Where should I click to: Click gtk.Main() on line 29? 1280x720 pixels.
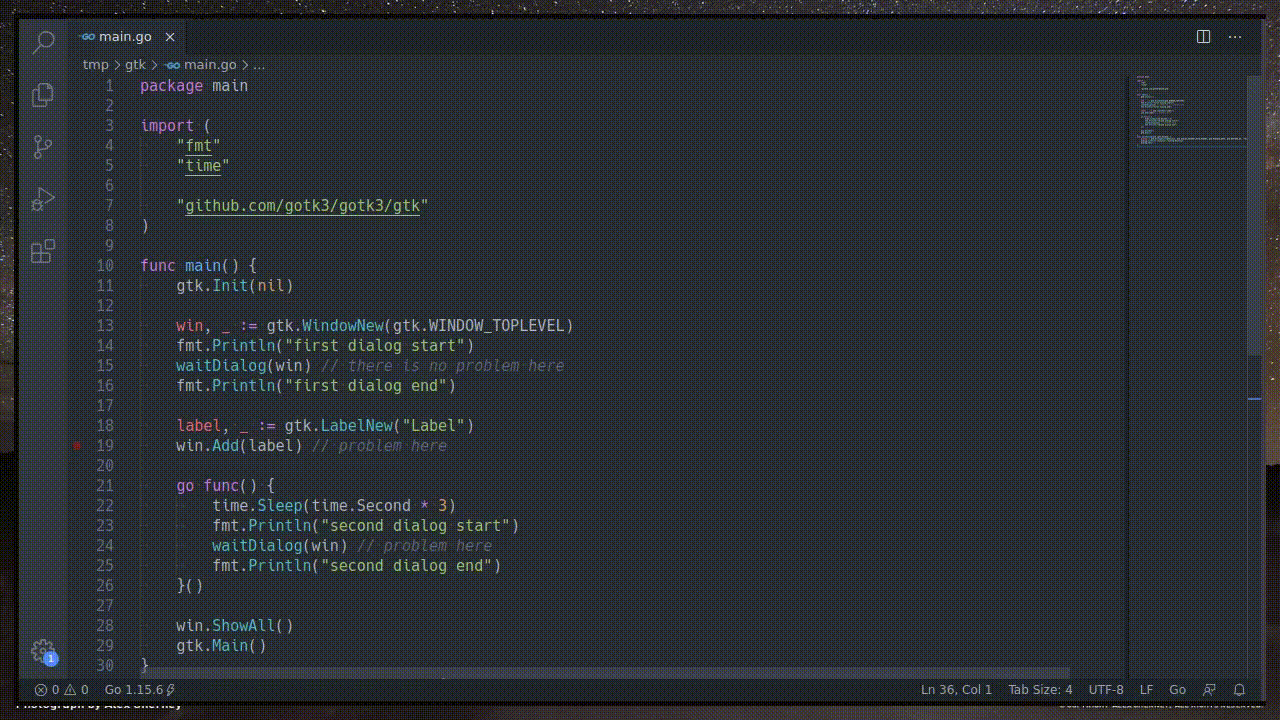pyautogui.click(x=221, y=646)
